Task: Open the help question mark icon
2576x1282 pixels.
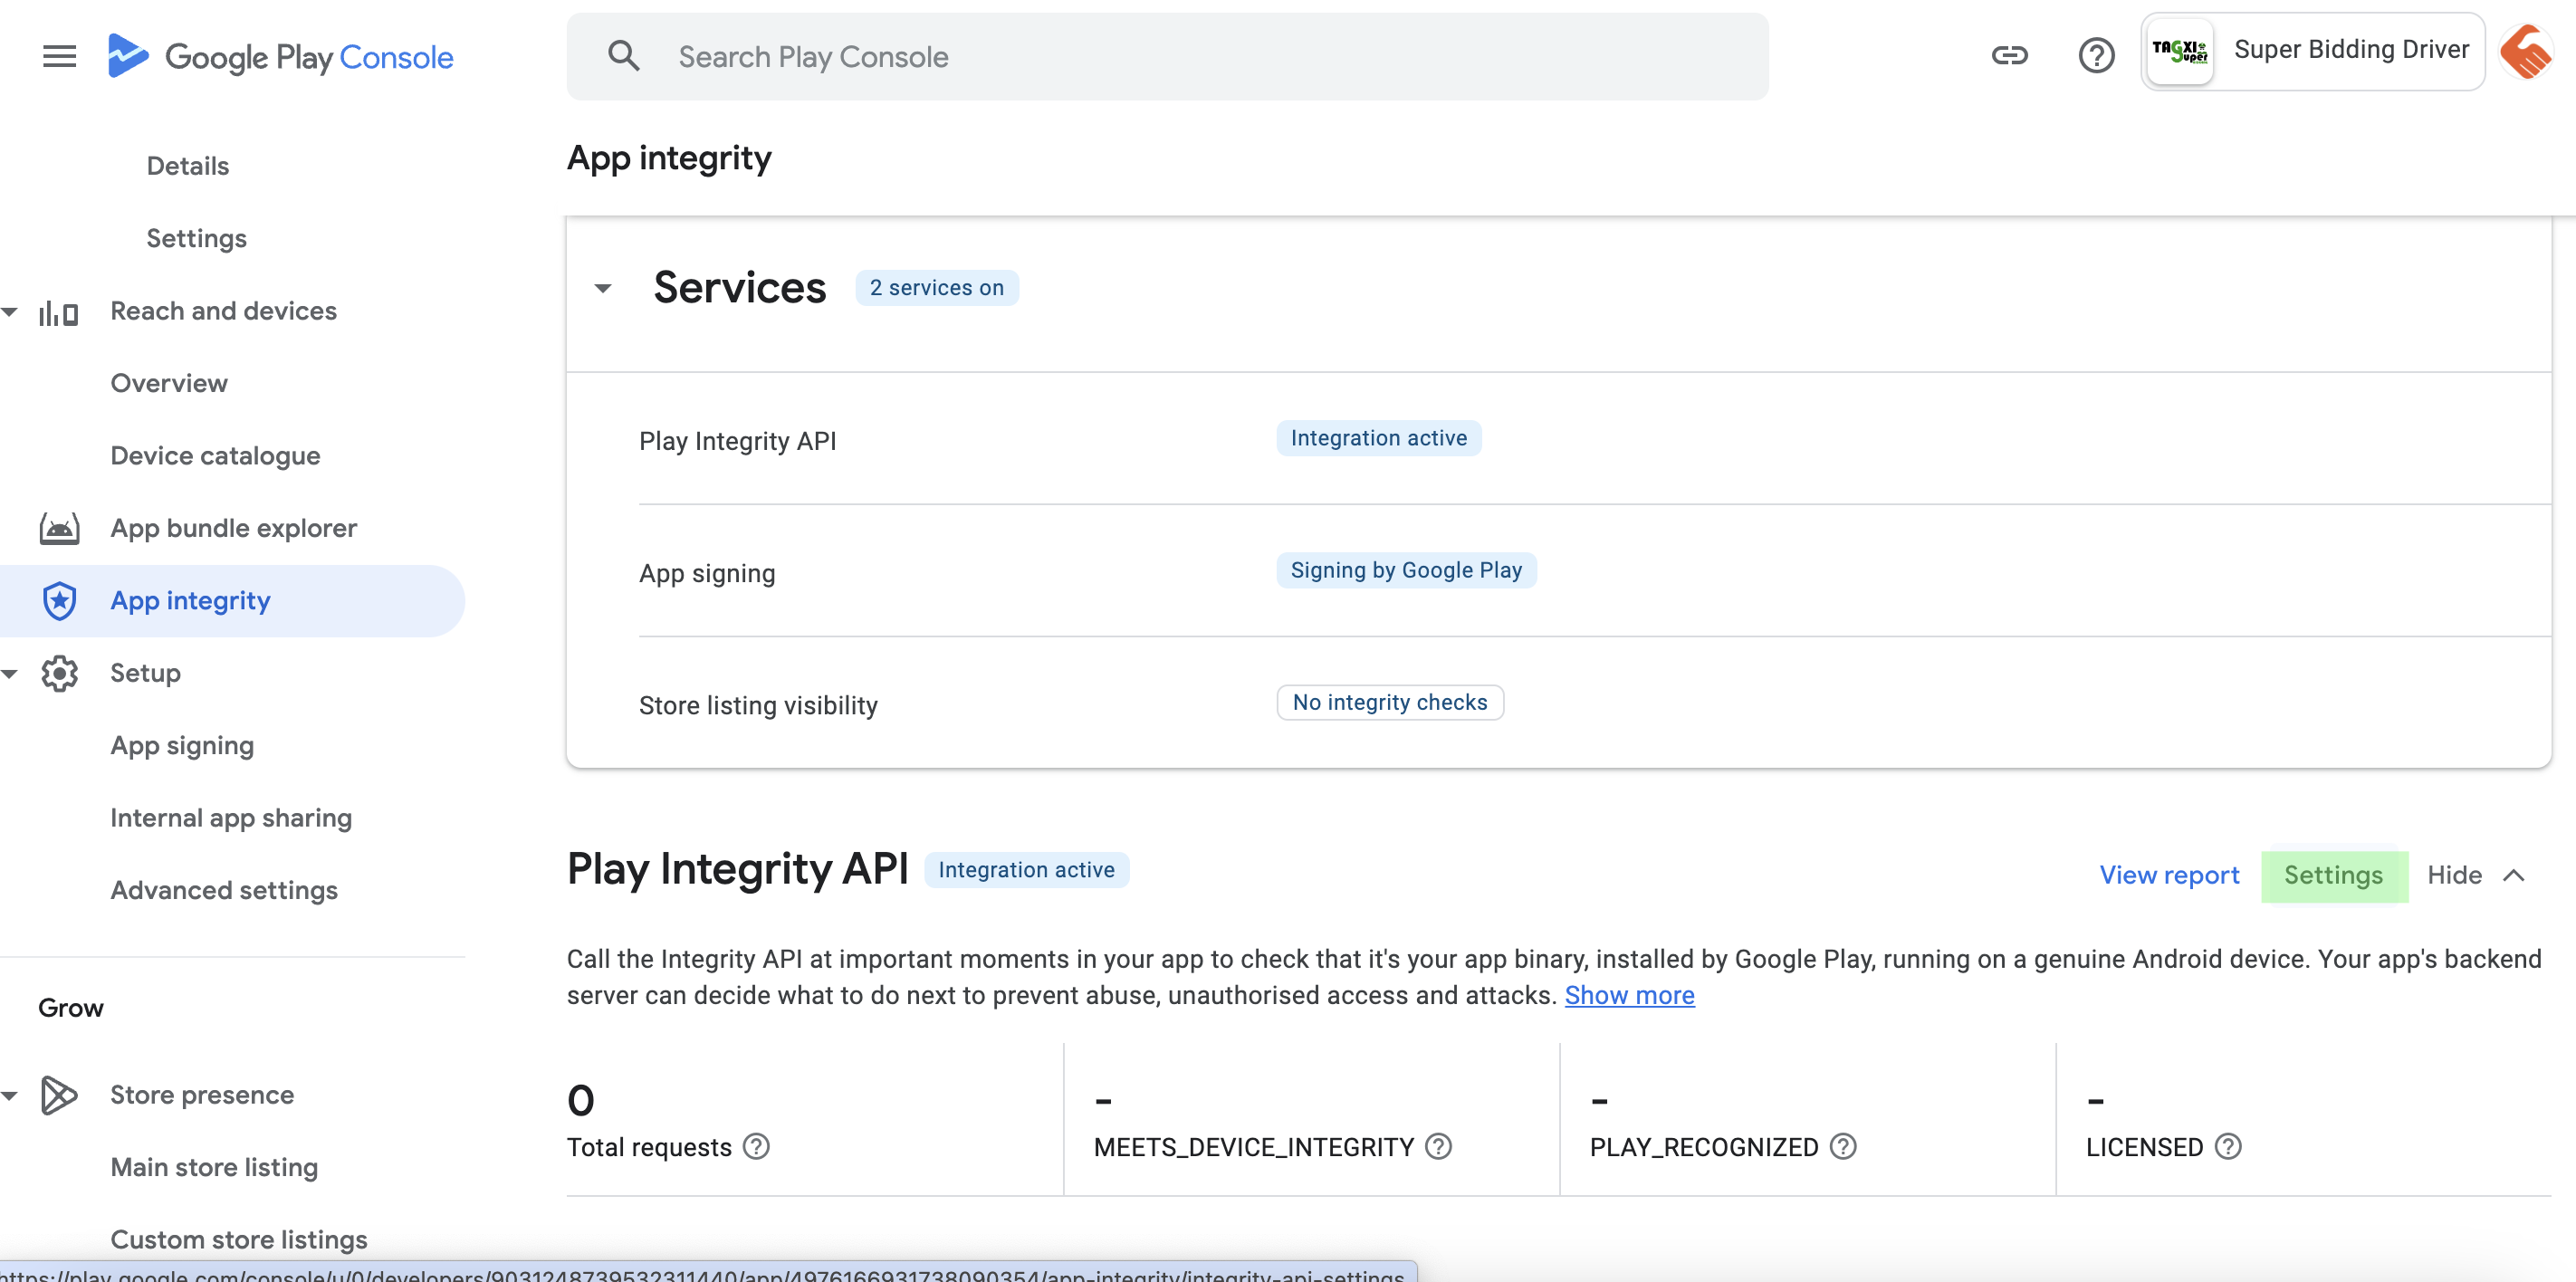Action: point(2096,55)
